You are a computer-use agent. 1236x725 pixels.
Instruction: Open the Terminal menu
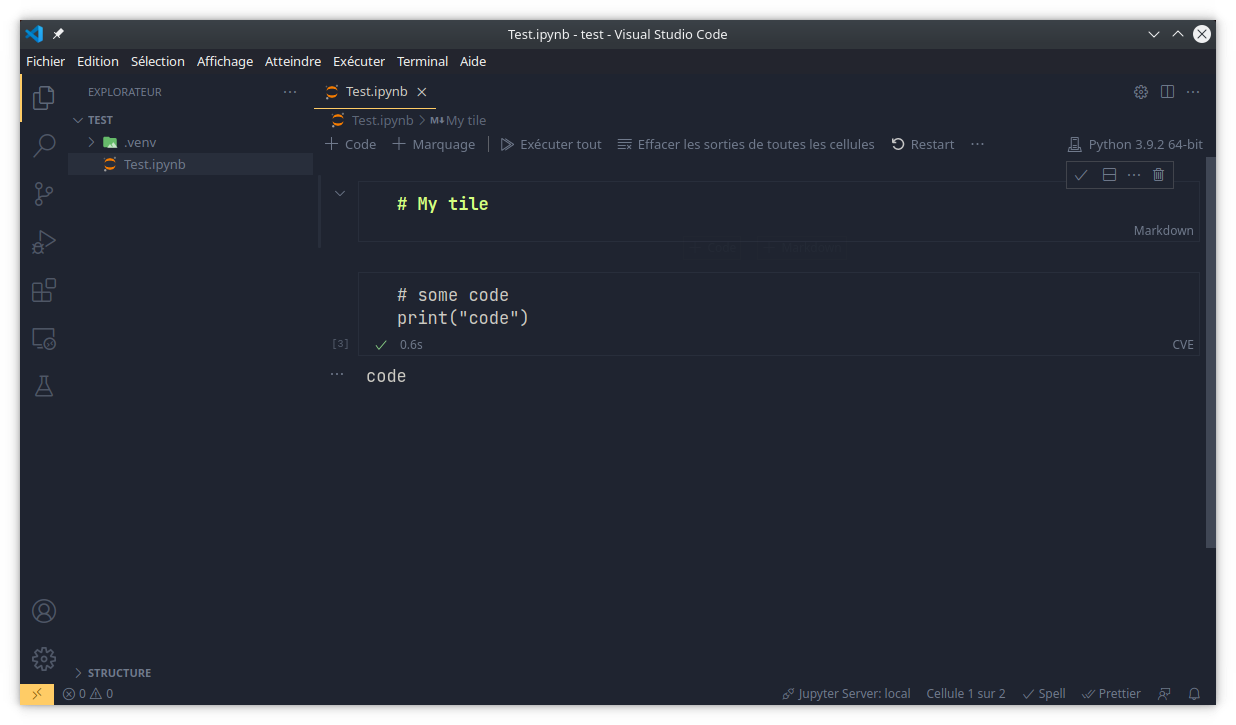point(423,61)
